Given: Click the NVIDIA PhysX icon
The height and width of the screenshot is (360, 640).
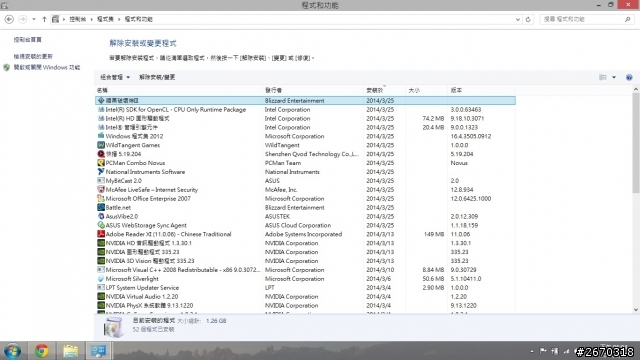Looking at the screenshot, I should coord(101,305).
